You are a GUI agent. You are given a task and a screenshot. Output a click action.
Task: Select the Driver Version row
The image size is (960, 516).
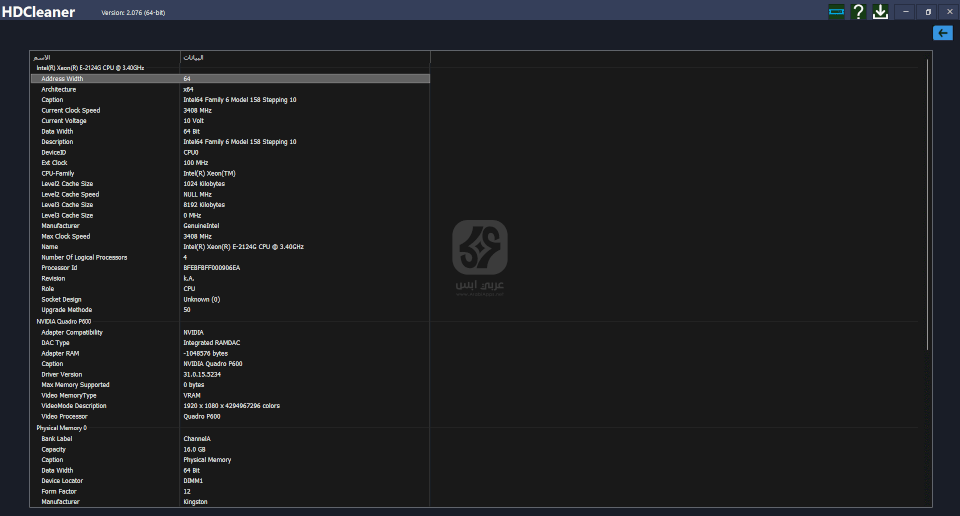pos(62,374)
